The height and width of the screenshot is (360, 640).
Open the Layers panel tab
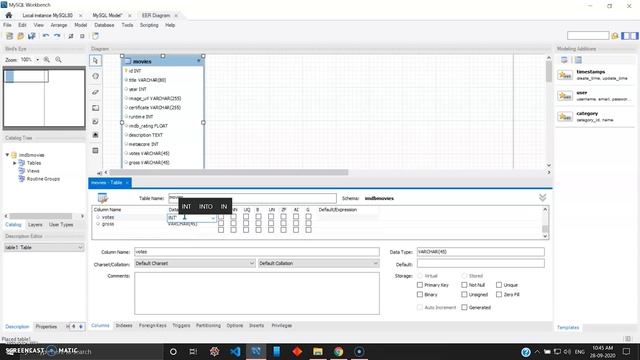35,225
